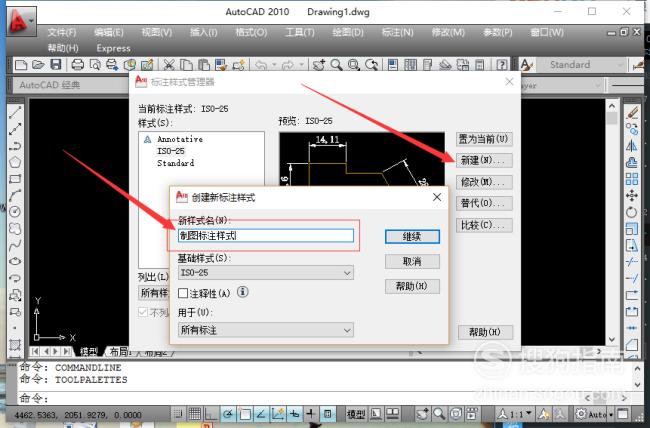Image resolution: width=650 pixels, height=428 pixels.
Task: Select the Circle draw tool
Action: point(15,212)
